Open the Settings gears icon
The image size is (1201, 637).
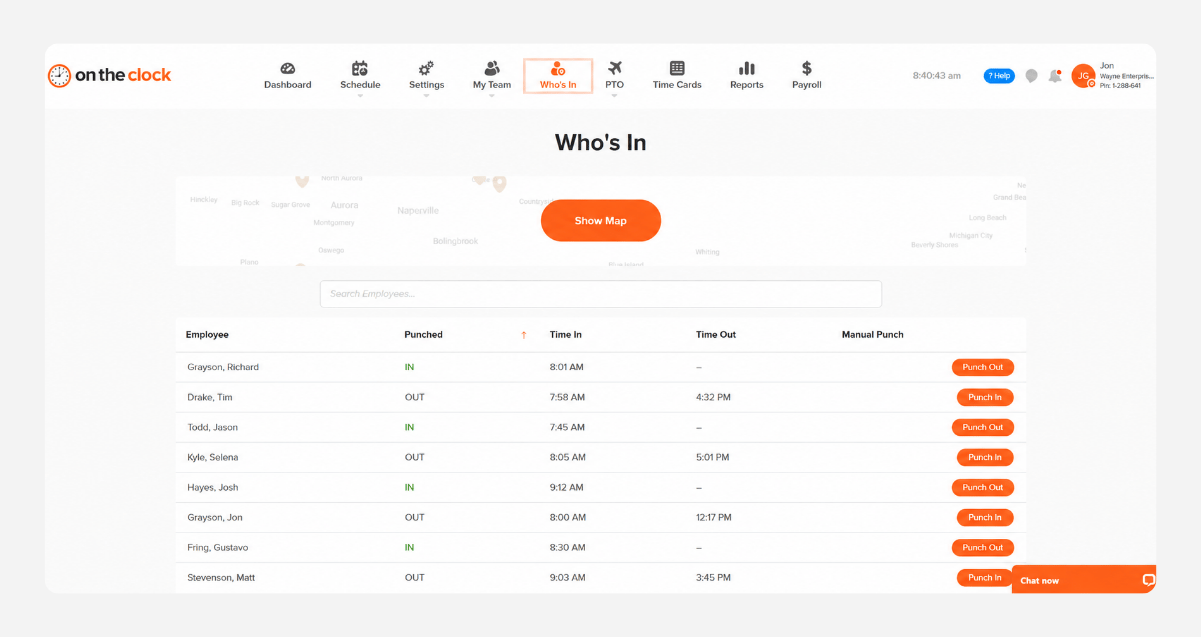tap(426, 69)
